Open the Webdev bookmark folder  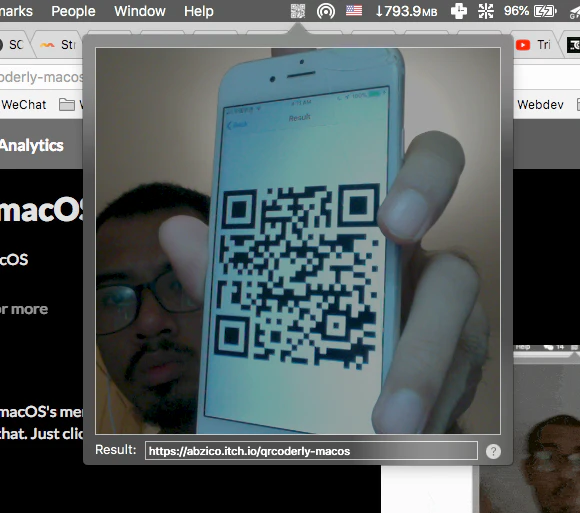540,105
